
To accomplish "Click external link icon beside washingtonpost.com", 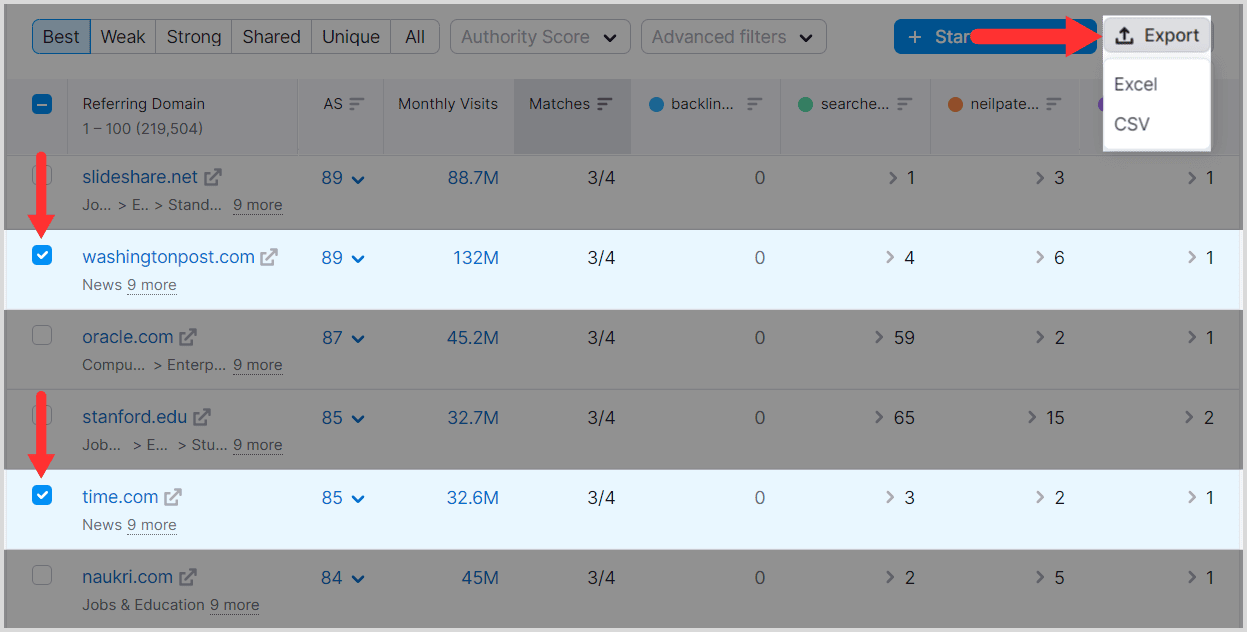I will (269, 257).
